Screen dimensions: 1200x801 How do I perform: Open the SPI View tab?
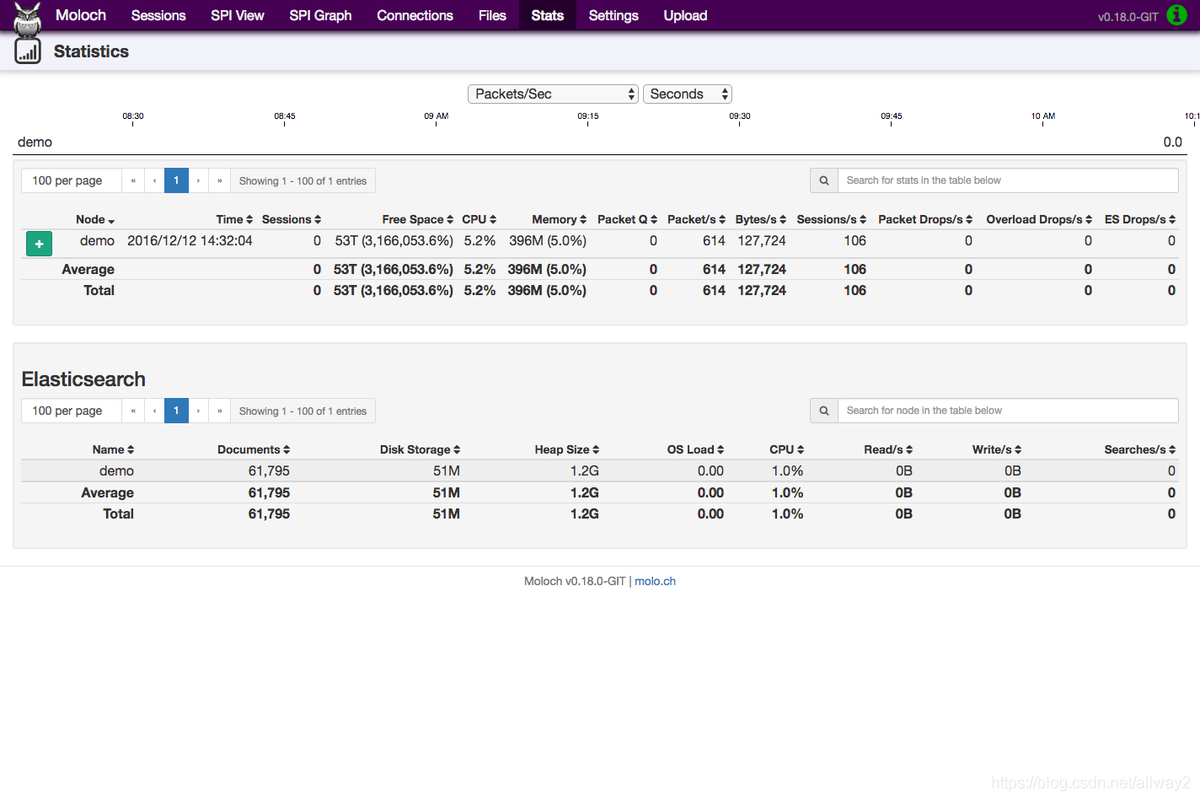tap(237, 15)
